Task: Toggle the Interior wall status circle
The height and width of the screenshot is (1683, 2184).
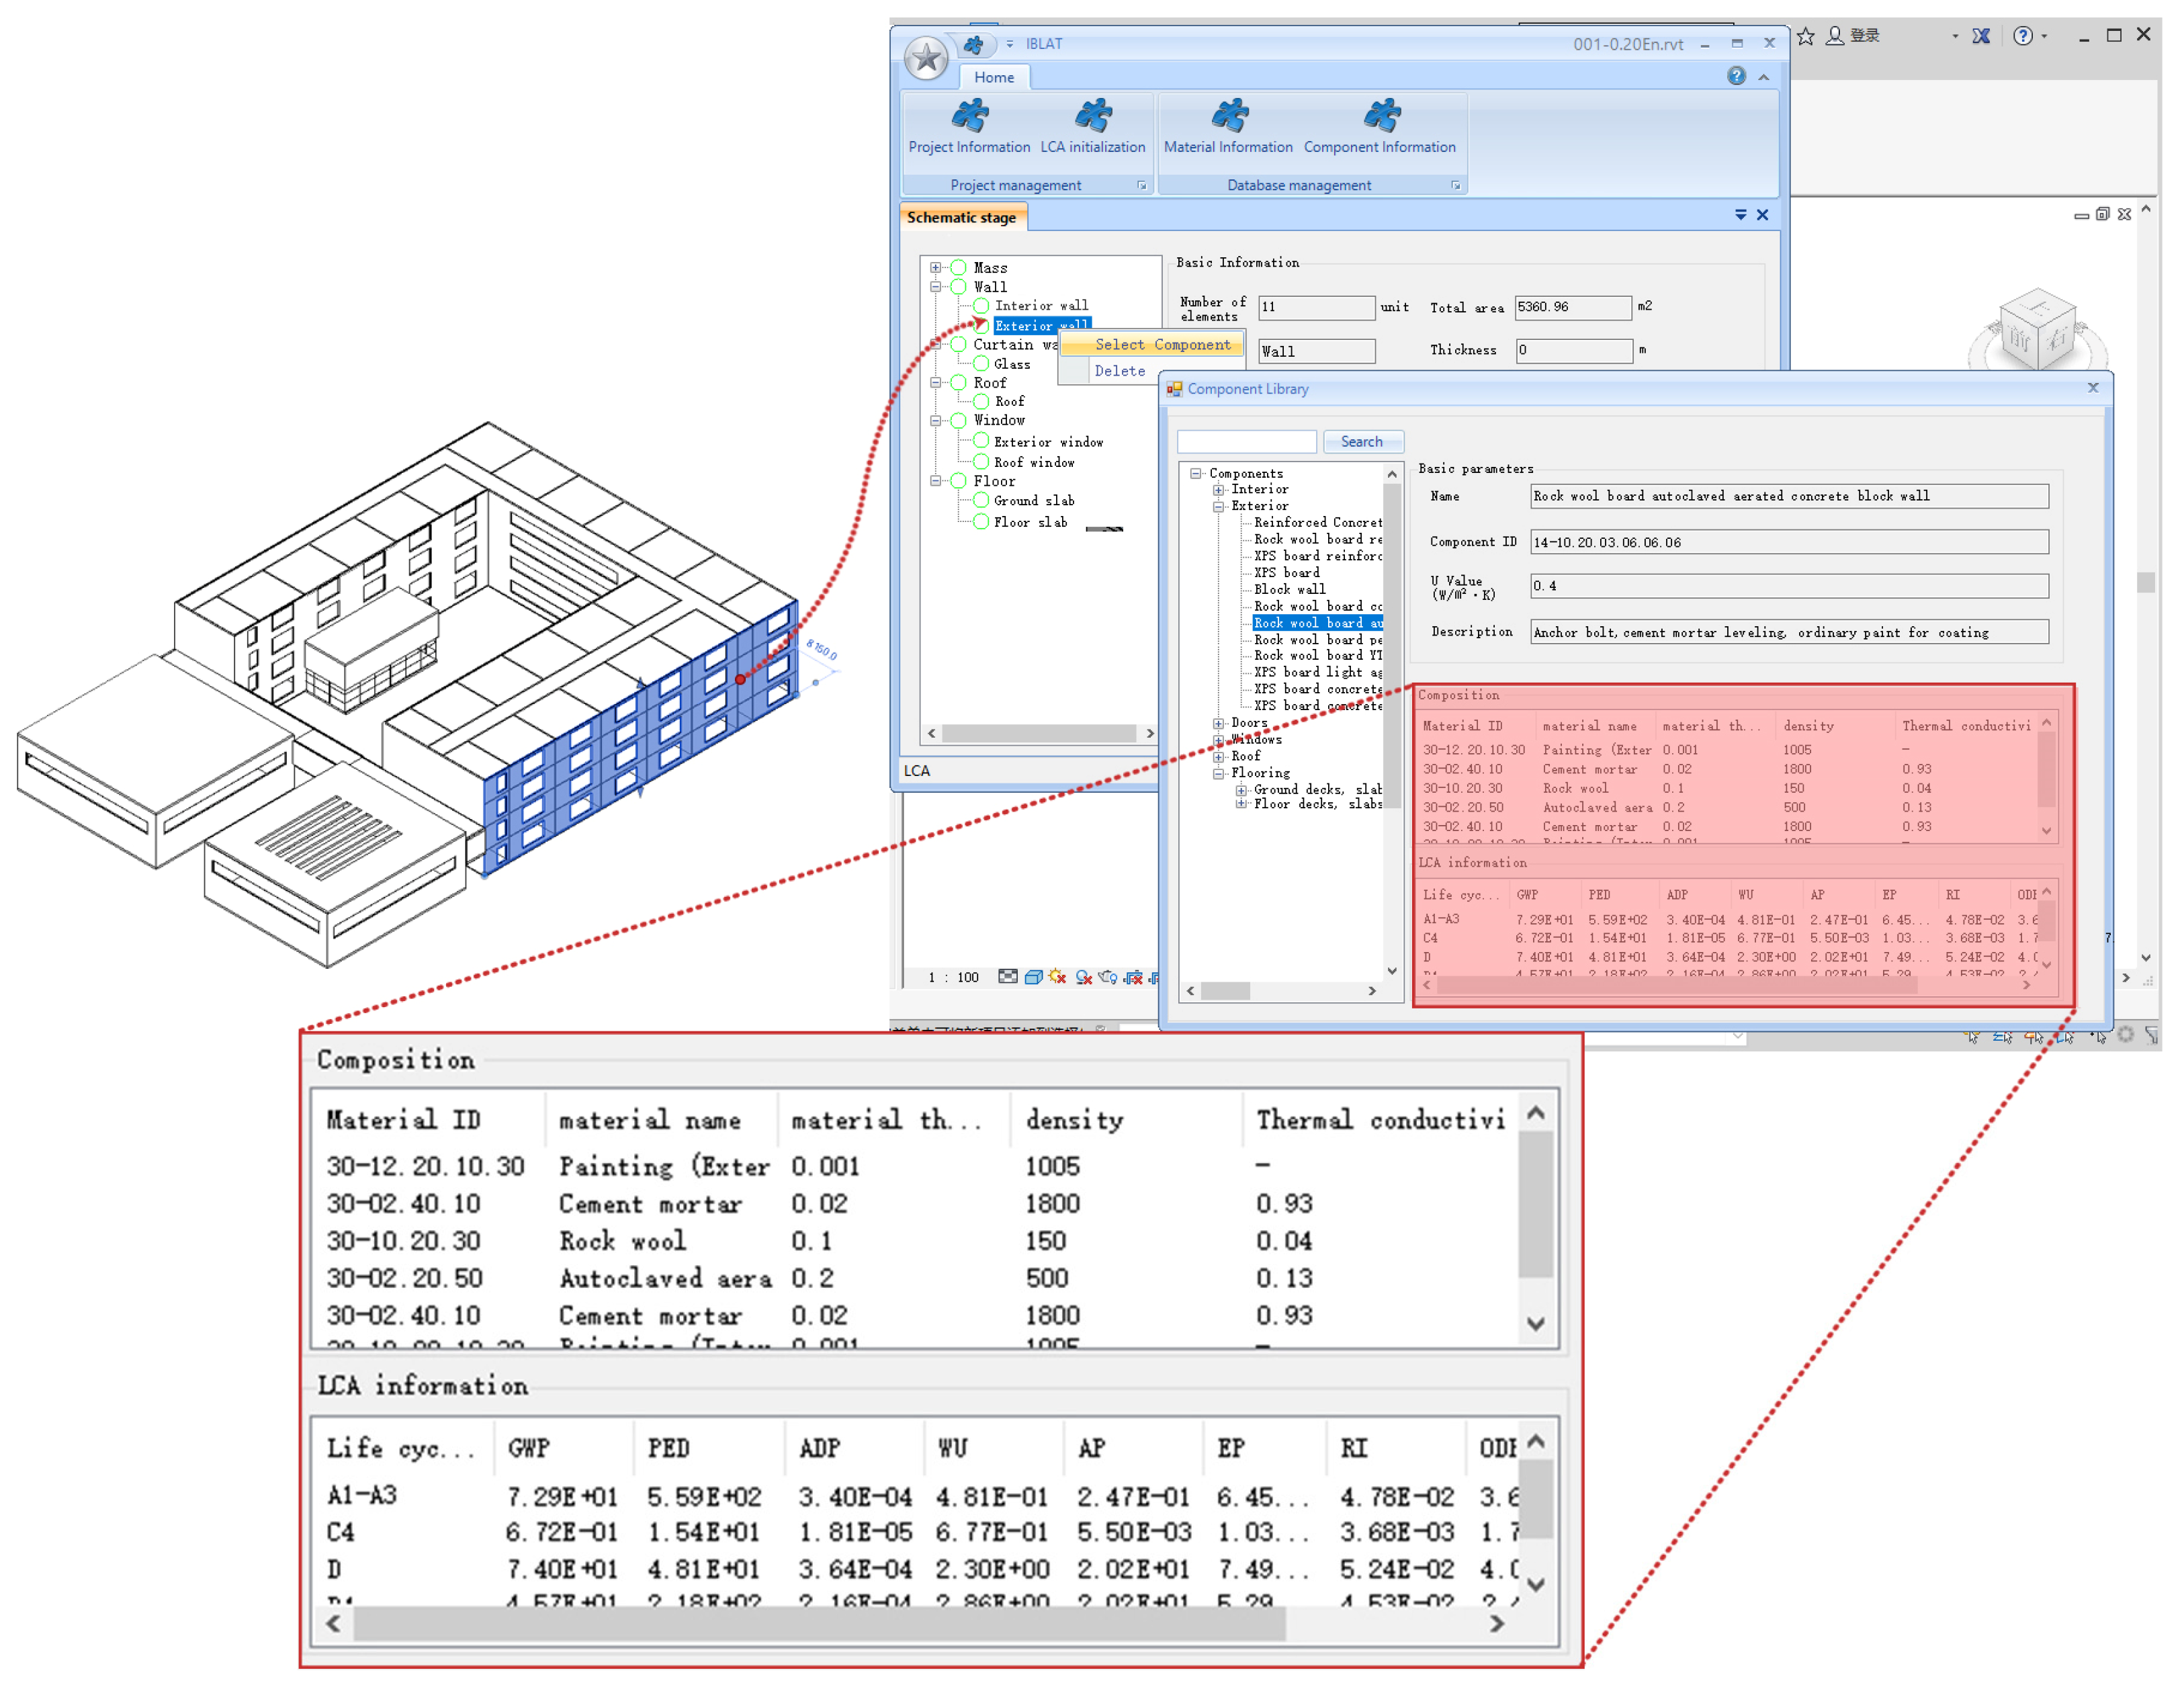Action: [981, 306]
